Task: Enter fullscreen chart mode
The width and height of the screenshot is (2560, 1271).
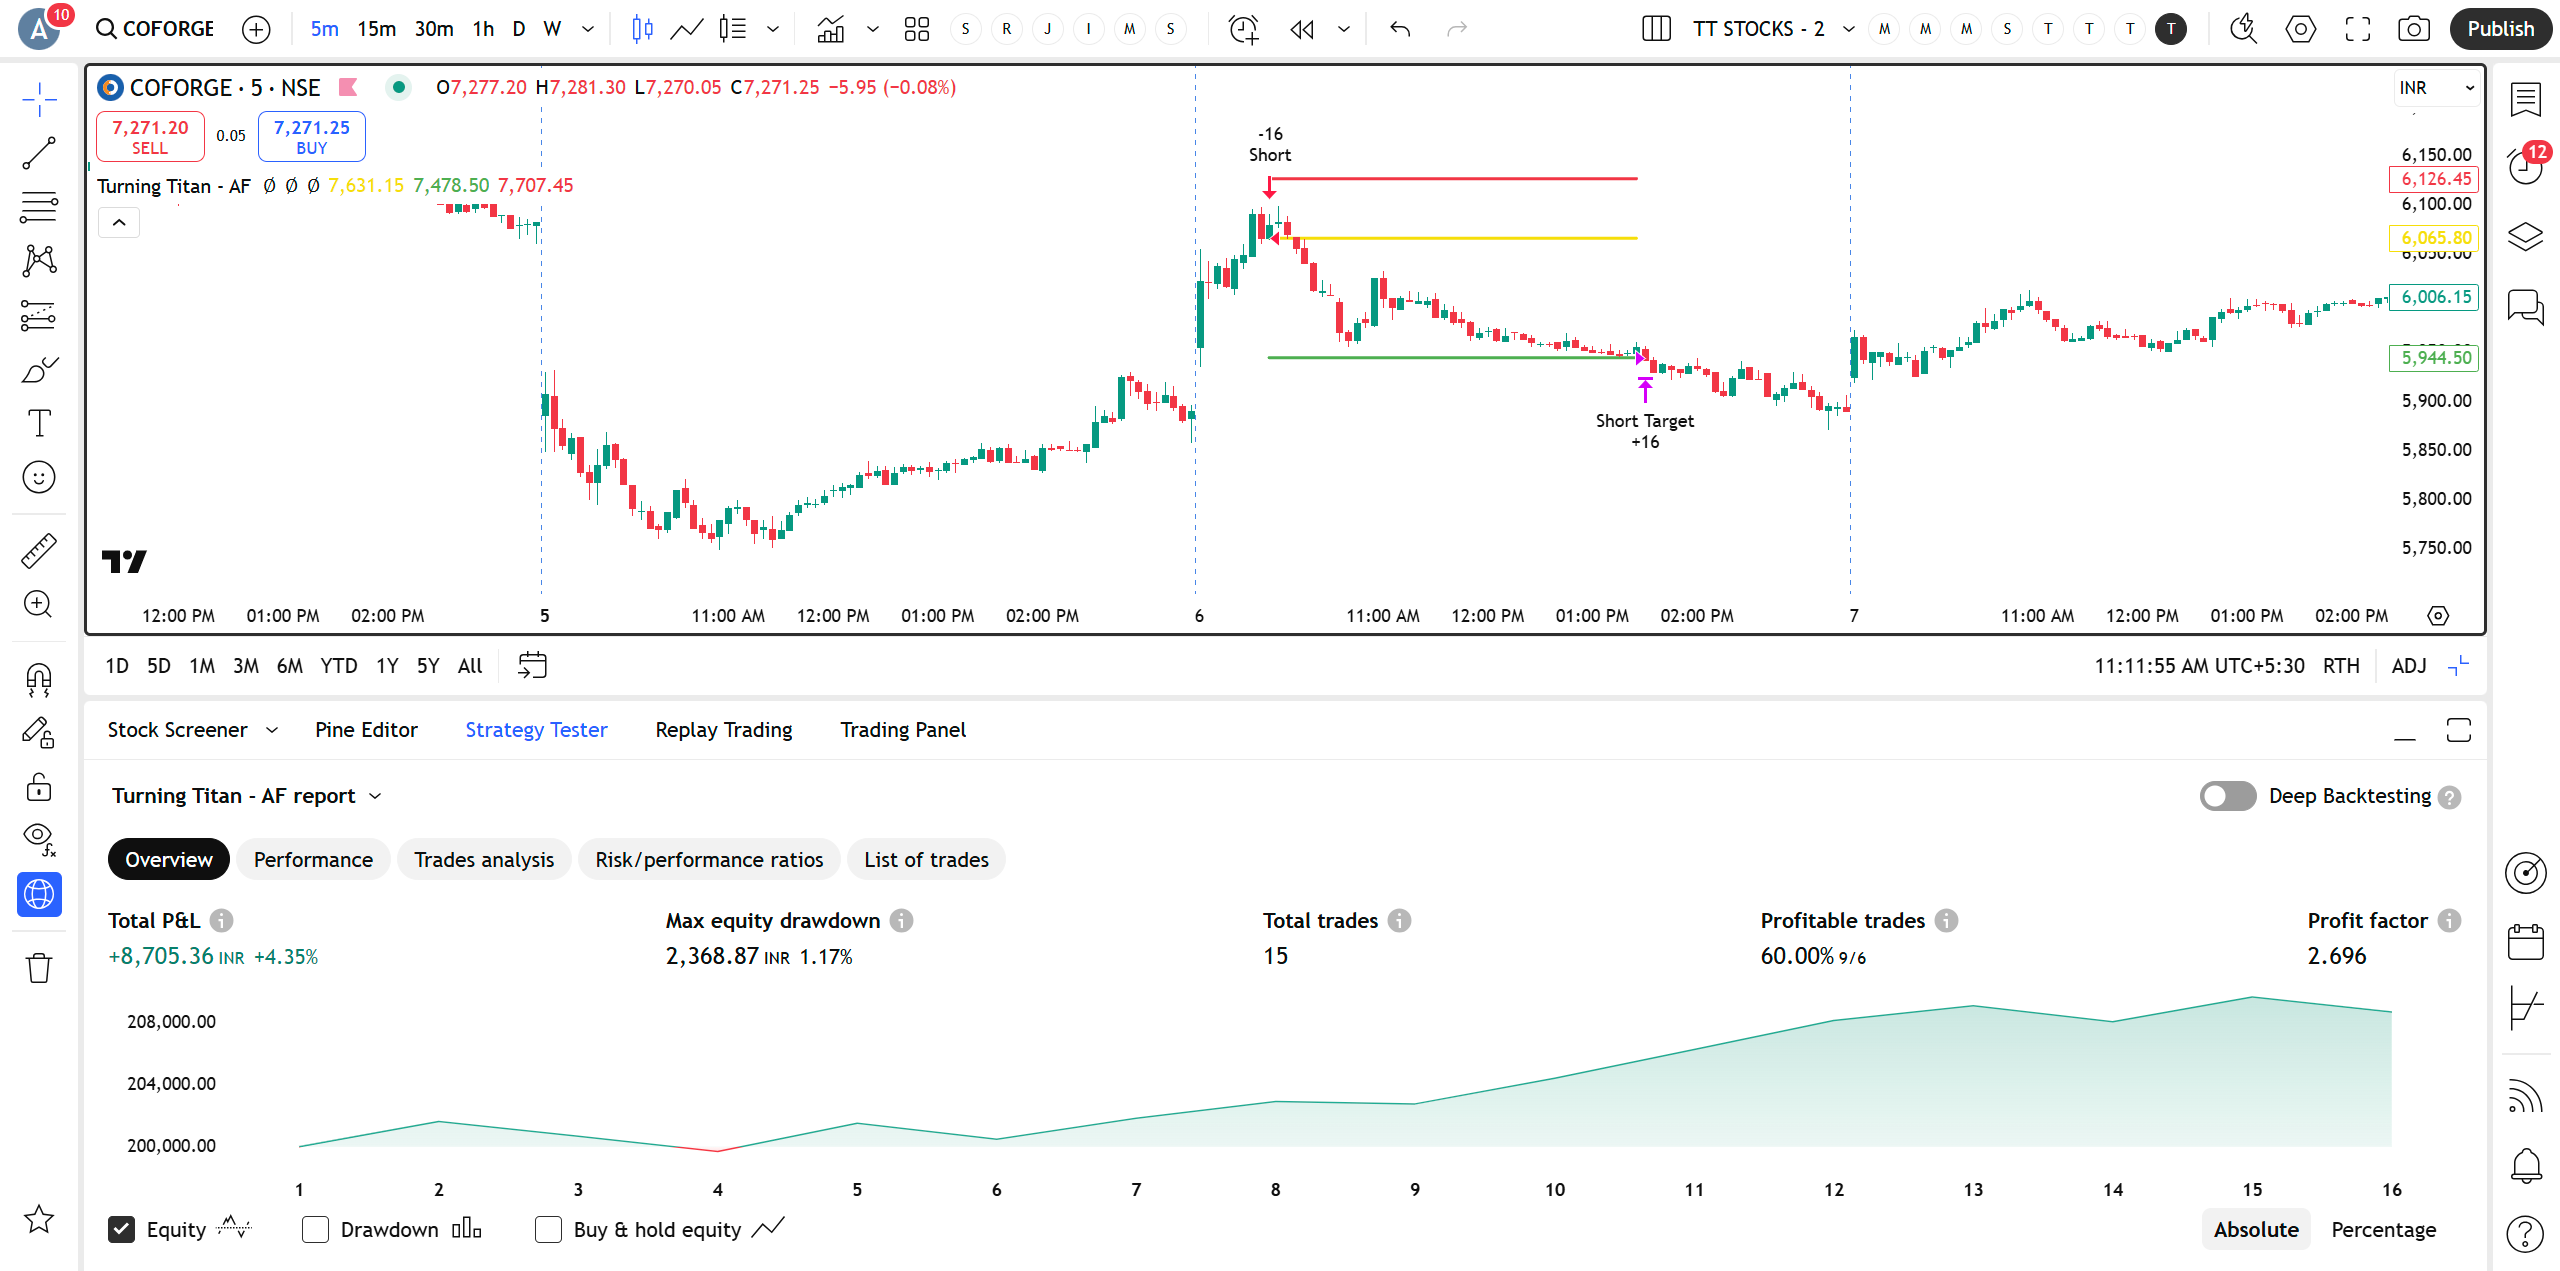Action: point(2357,29)
